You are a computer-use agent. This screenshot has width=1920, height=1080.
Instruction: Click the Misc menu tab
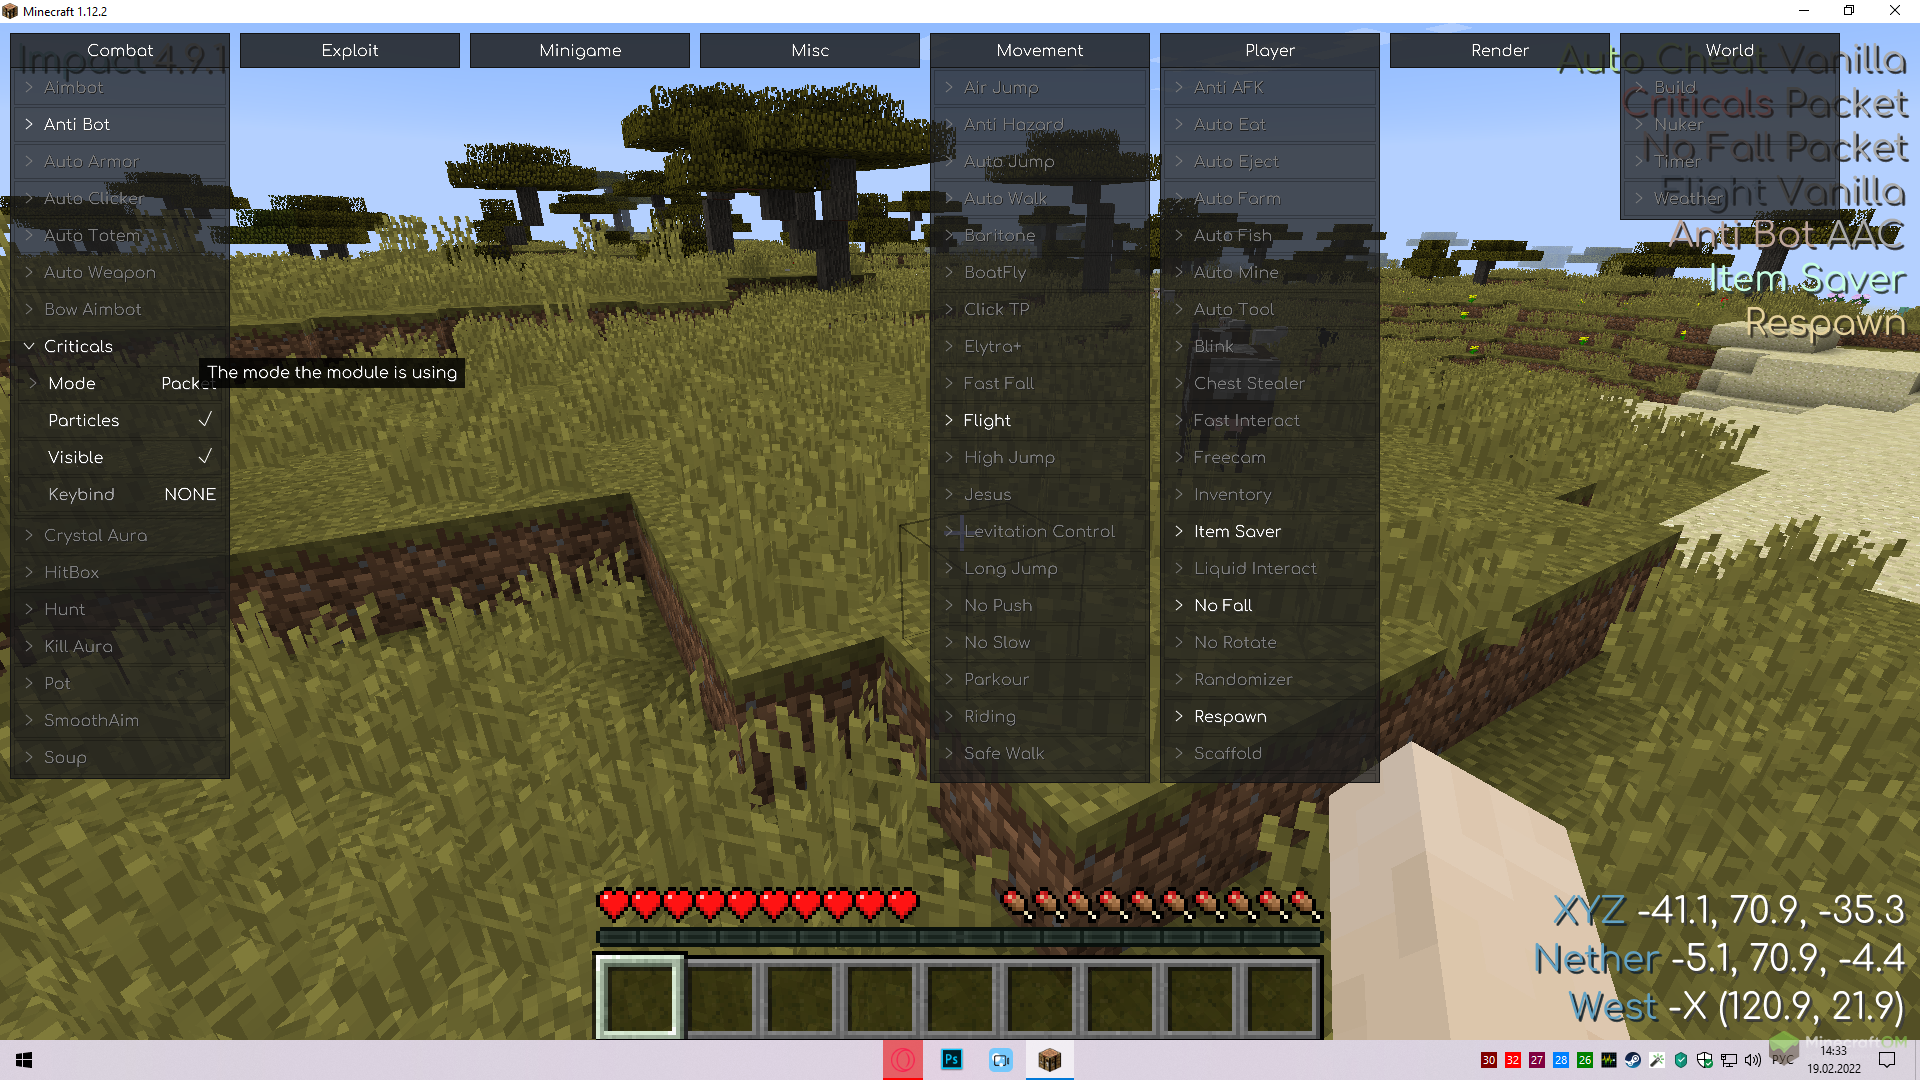point(810,49)
